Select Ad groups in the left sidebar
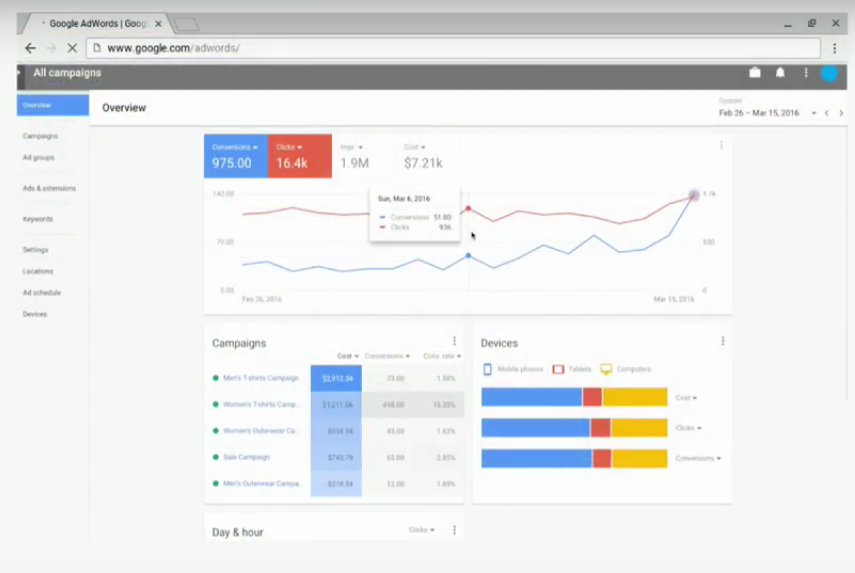The height and width of the screenshot is (573, 855). click(x=38, y=158)
